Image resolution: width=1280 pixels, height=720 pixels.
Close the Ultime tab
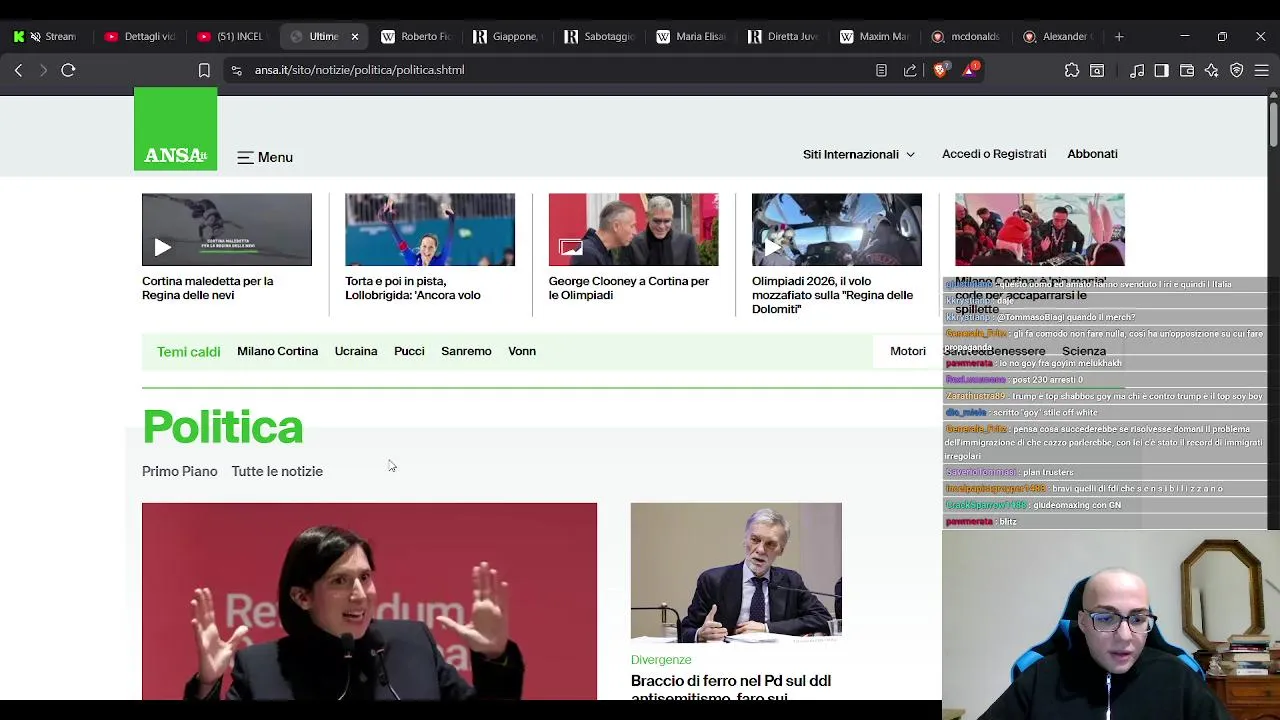click(354, 36)
